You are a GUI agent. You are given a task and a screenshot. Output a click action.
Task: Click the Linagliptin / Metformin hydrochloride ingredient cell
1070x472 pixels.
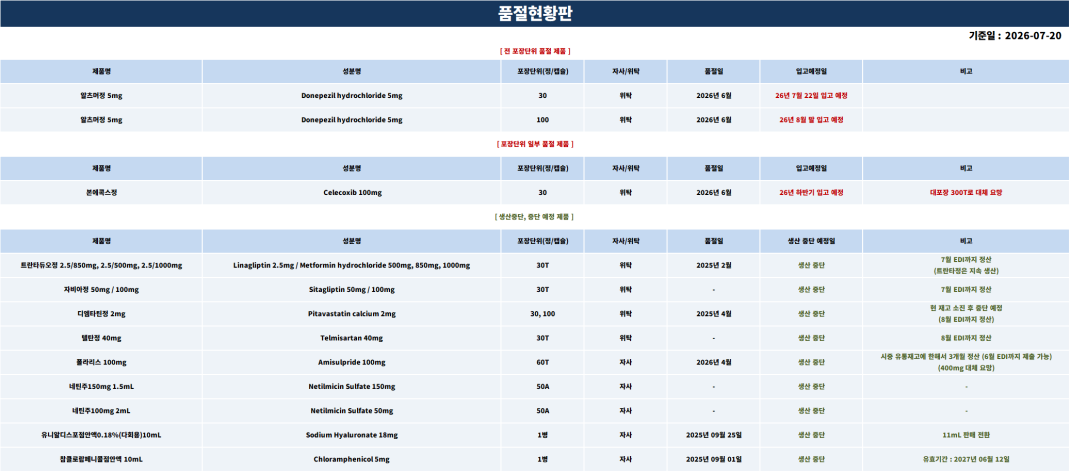click(x=352, y=265)
